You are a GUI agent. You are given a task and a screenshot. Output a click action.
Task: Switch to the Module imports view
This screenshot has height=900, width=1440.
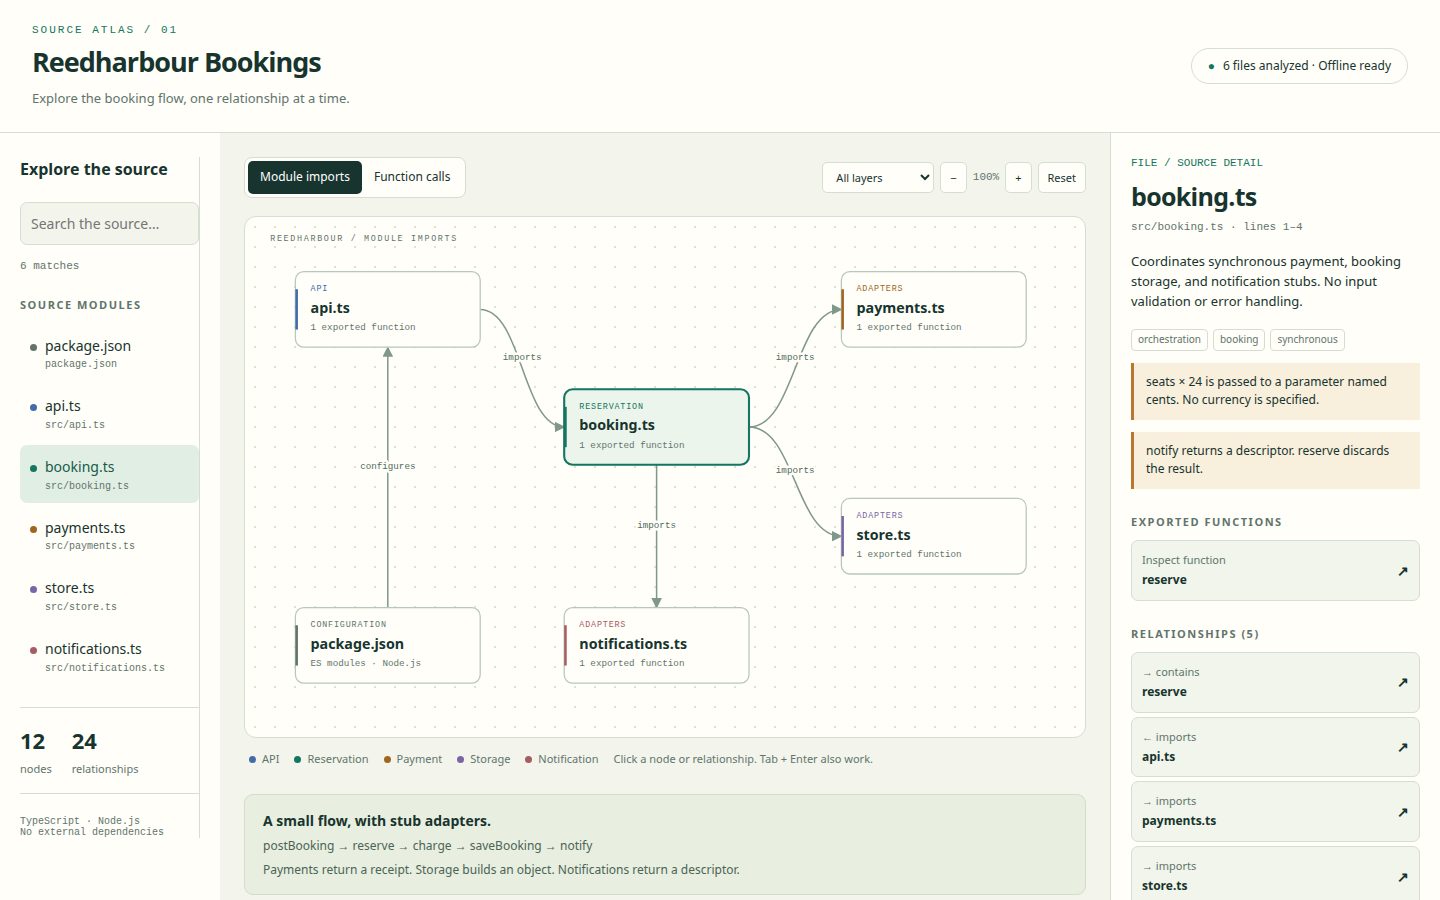(305, 177)
